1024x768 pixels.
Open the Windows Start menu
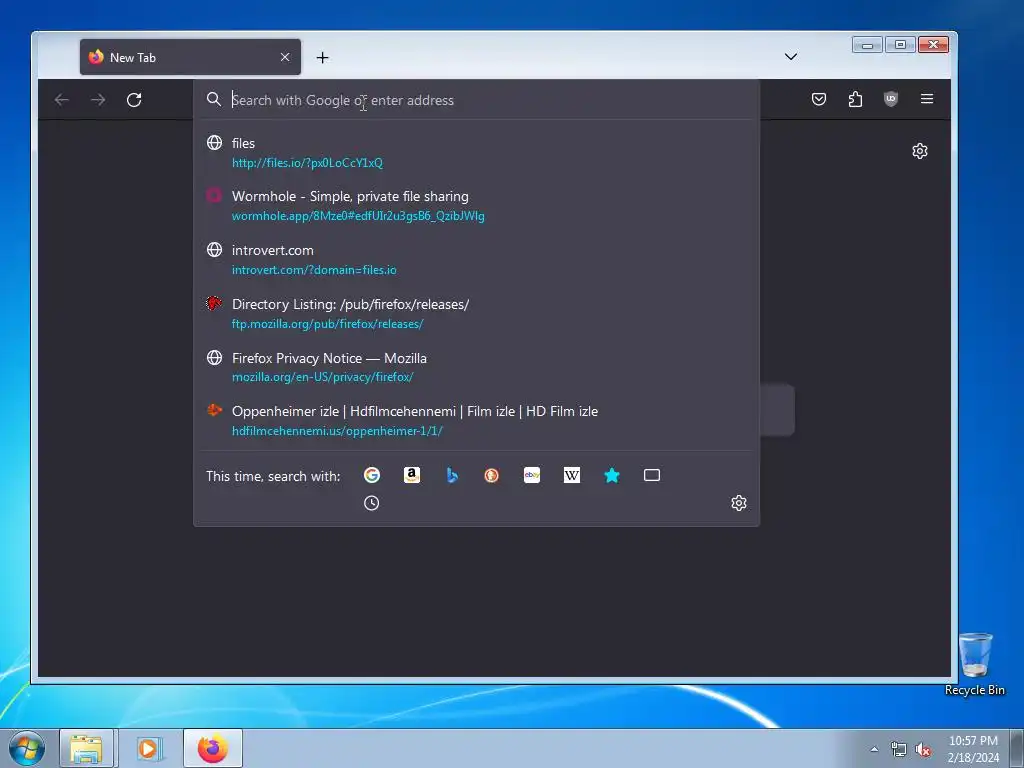(27, 748)
